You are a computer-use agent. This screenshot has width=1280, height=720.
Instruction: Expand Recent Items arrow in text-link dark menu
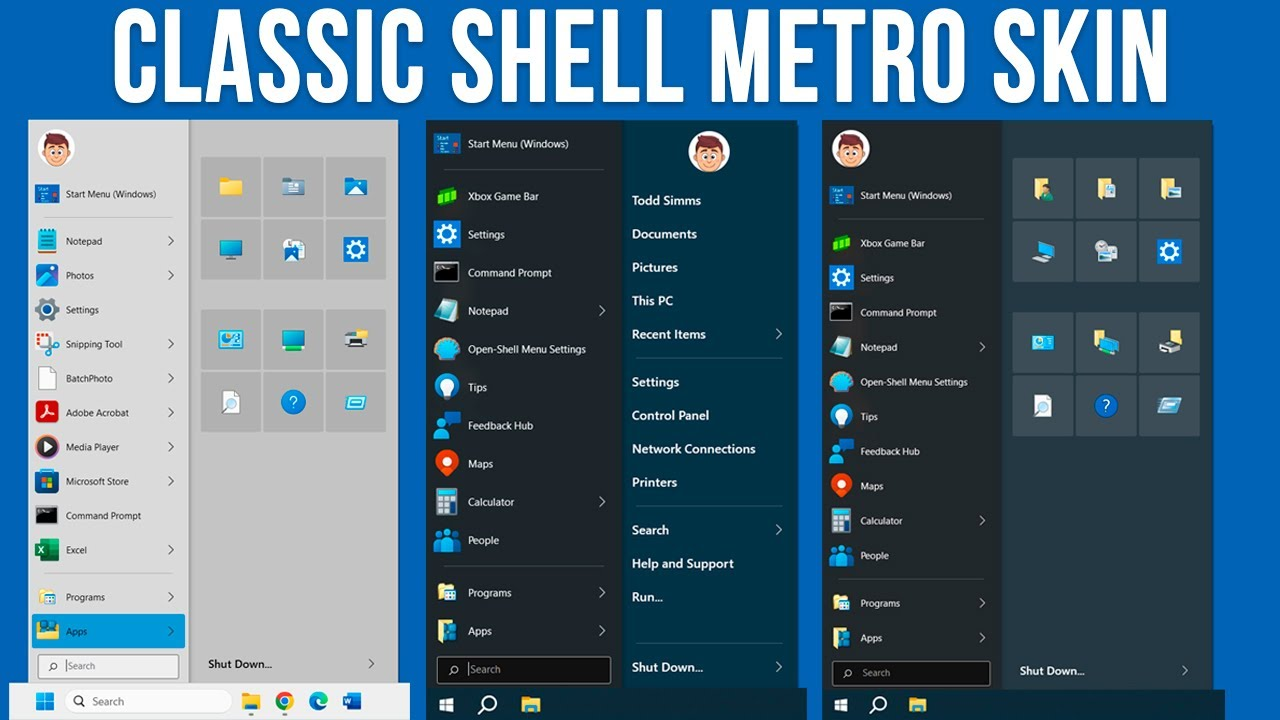pos(779,334)
